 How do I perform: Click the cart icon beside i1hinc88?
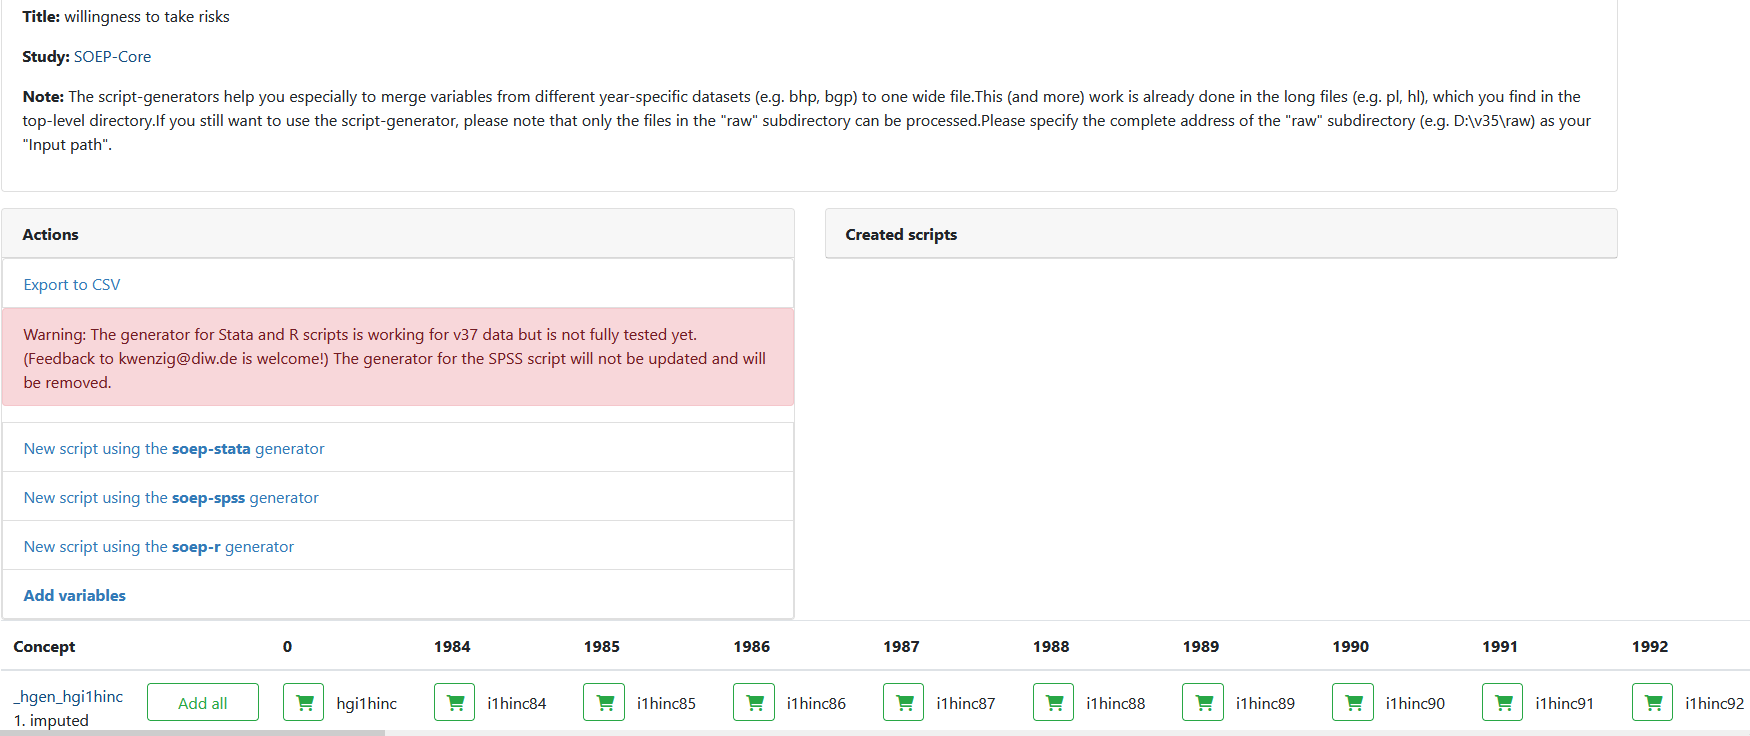click(1053, 702)
